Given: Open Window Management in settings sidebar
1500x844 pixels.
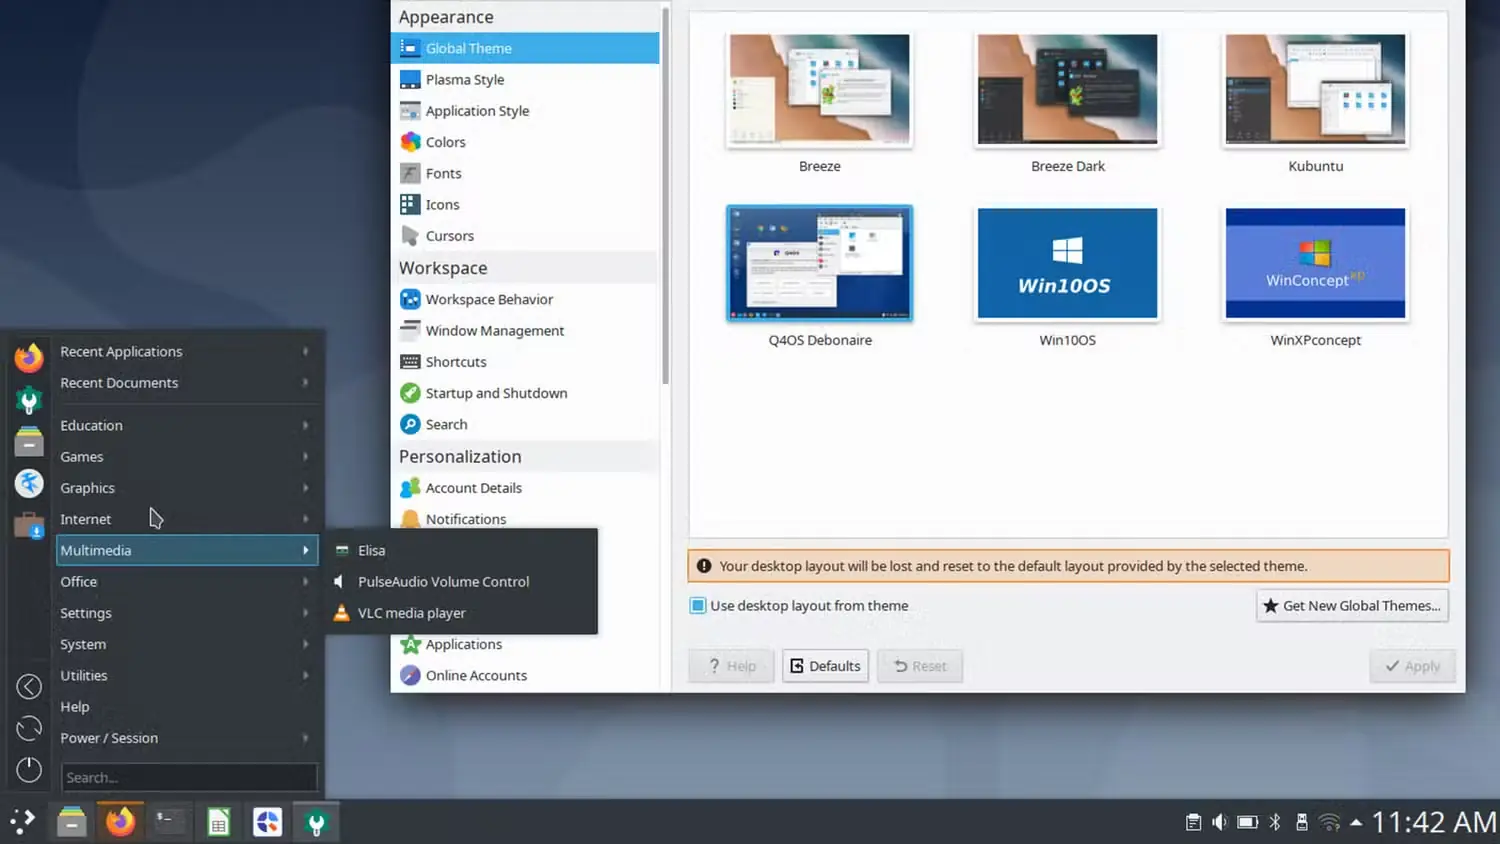Looking at the screenshot, I should (525, 330).
